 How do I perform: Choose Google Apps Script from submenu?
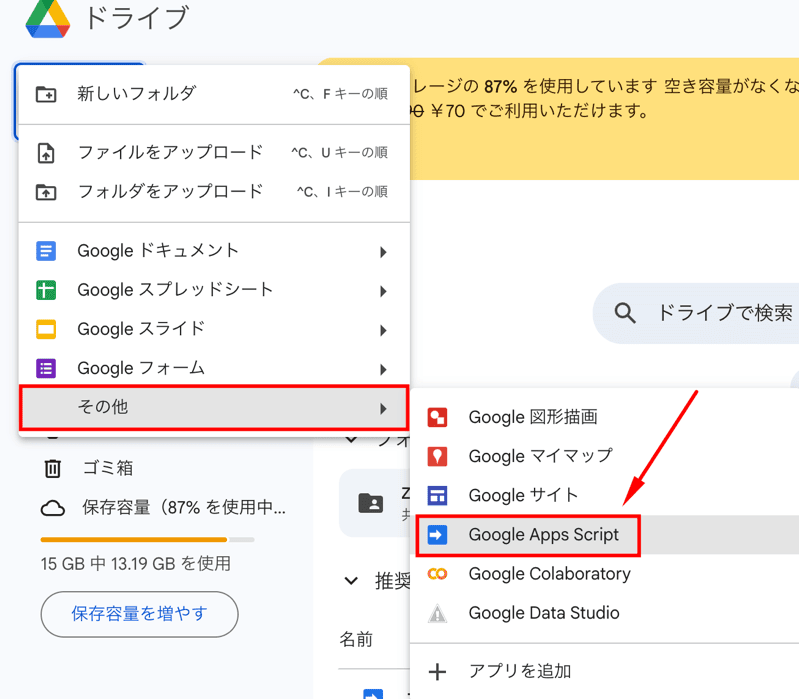coord(606,534)
